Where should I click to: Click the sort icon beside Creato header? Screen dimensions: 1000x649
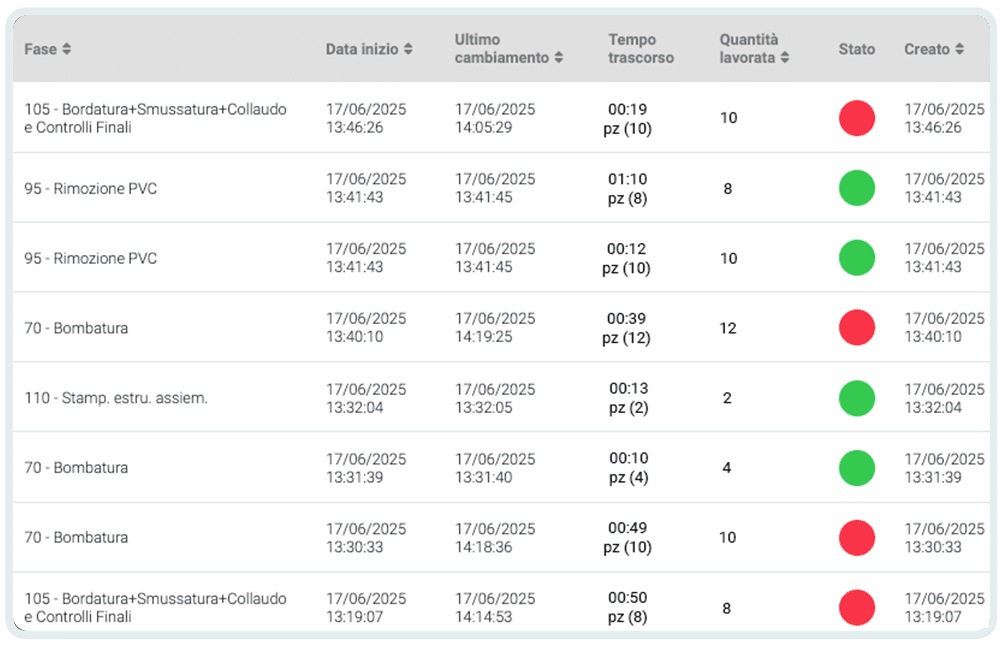959,49
